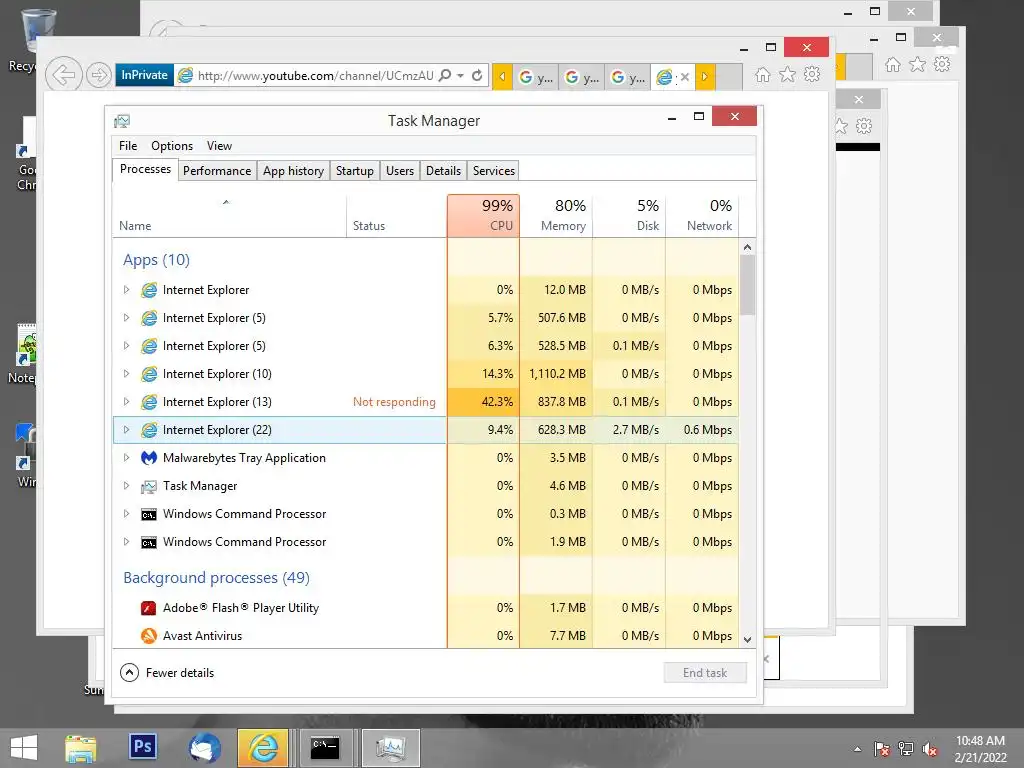Click Malwarebytes Tray Application icon
This screenshot has height=768, width=1024.
point(149,458)
